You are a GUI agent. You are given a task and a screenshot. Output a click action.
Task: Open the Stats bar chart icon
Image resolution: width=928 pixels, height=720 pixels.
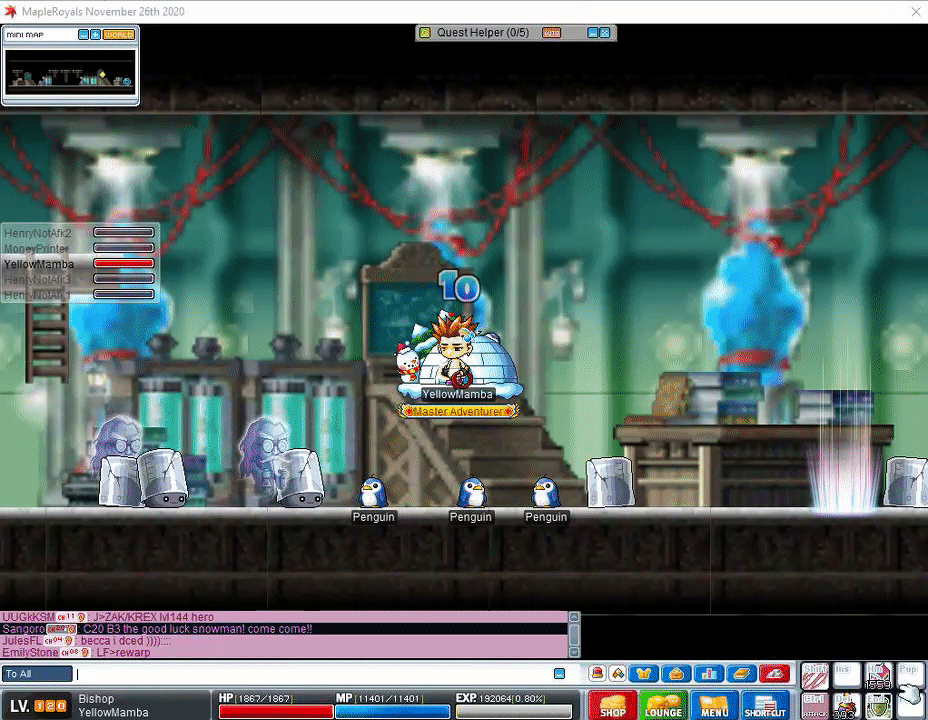(x=708, y=673)
